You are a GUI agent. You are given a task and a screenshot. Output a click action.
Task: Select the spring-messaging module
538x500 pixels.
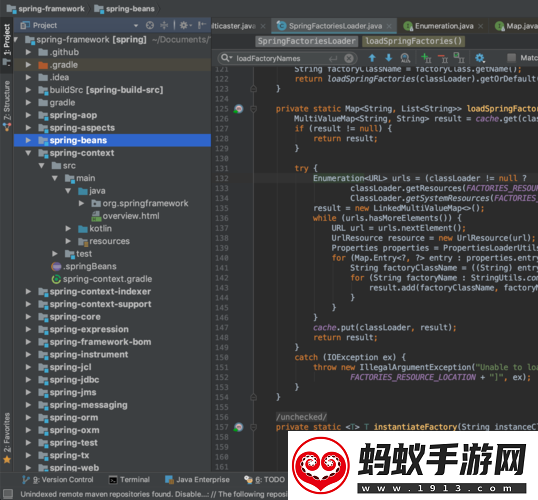[x=83, y=405]
